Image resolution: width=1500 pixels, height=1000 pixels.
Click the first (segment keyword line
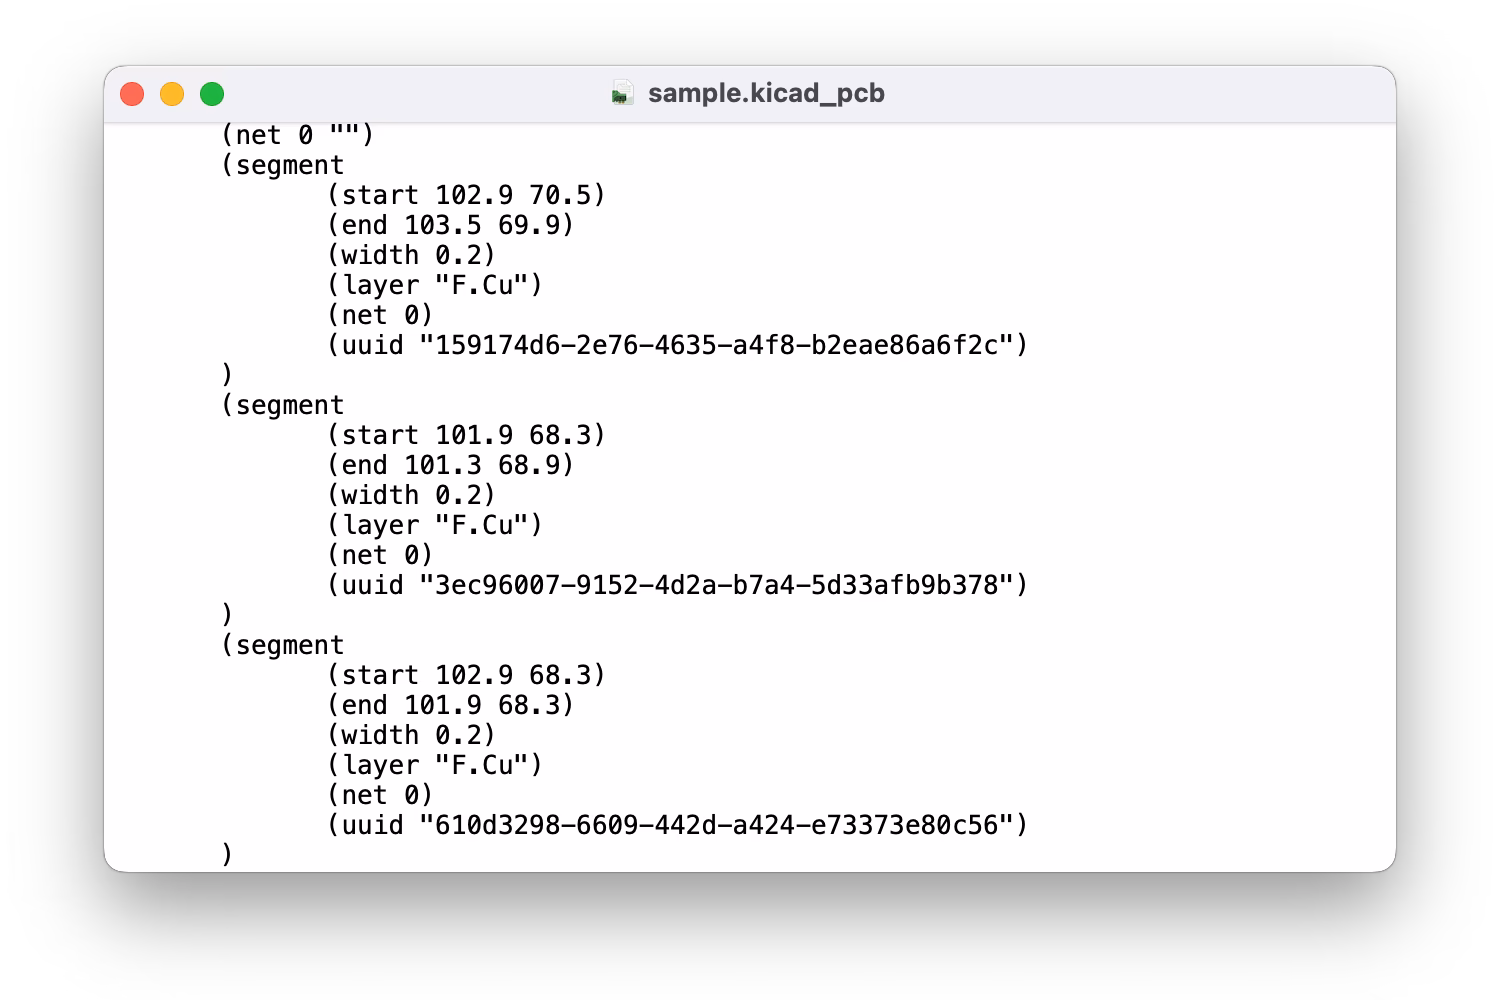282,165
